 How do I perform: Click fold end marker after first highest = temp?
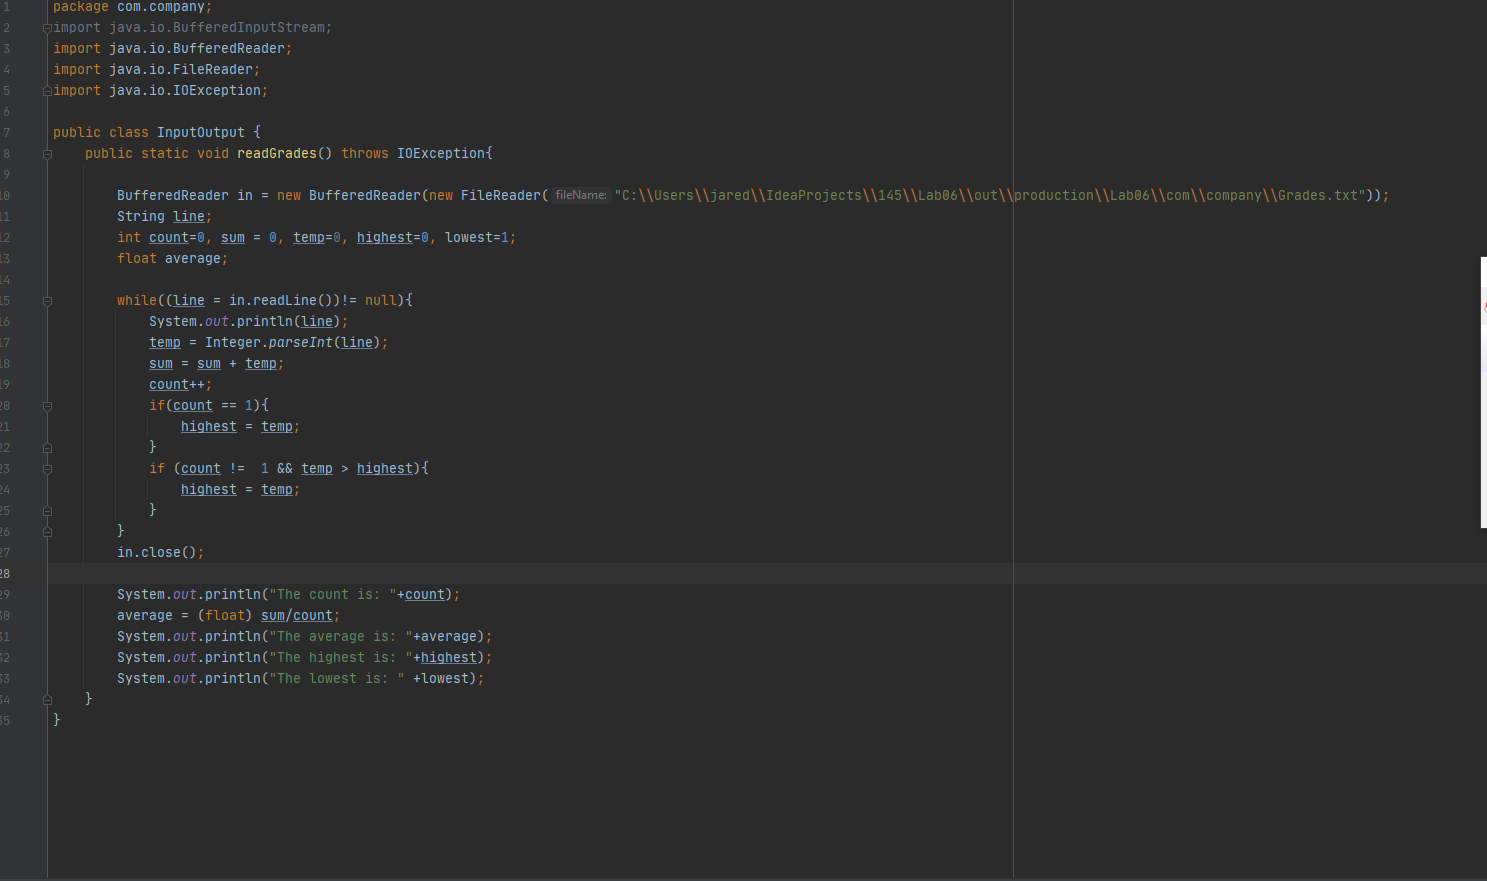pos(47,448)
